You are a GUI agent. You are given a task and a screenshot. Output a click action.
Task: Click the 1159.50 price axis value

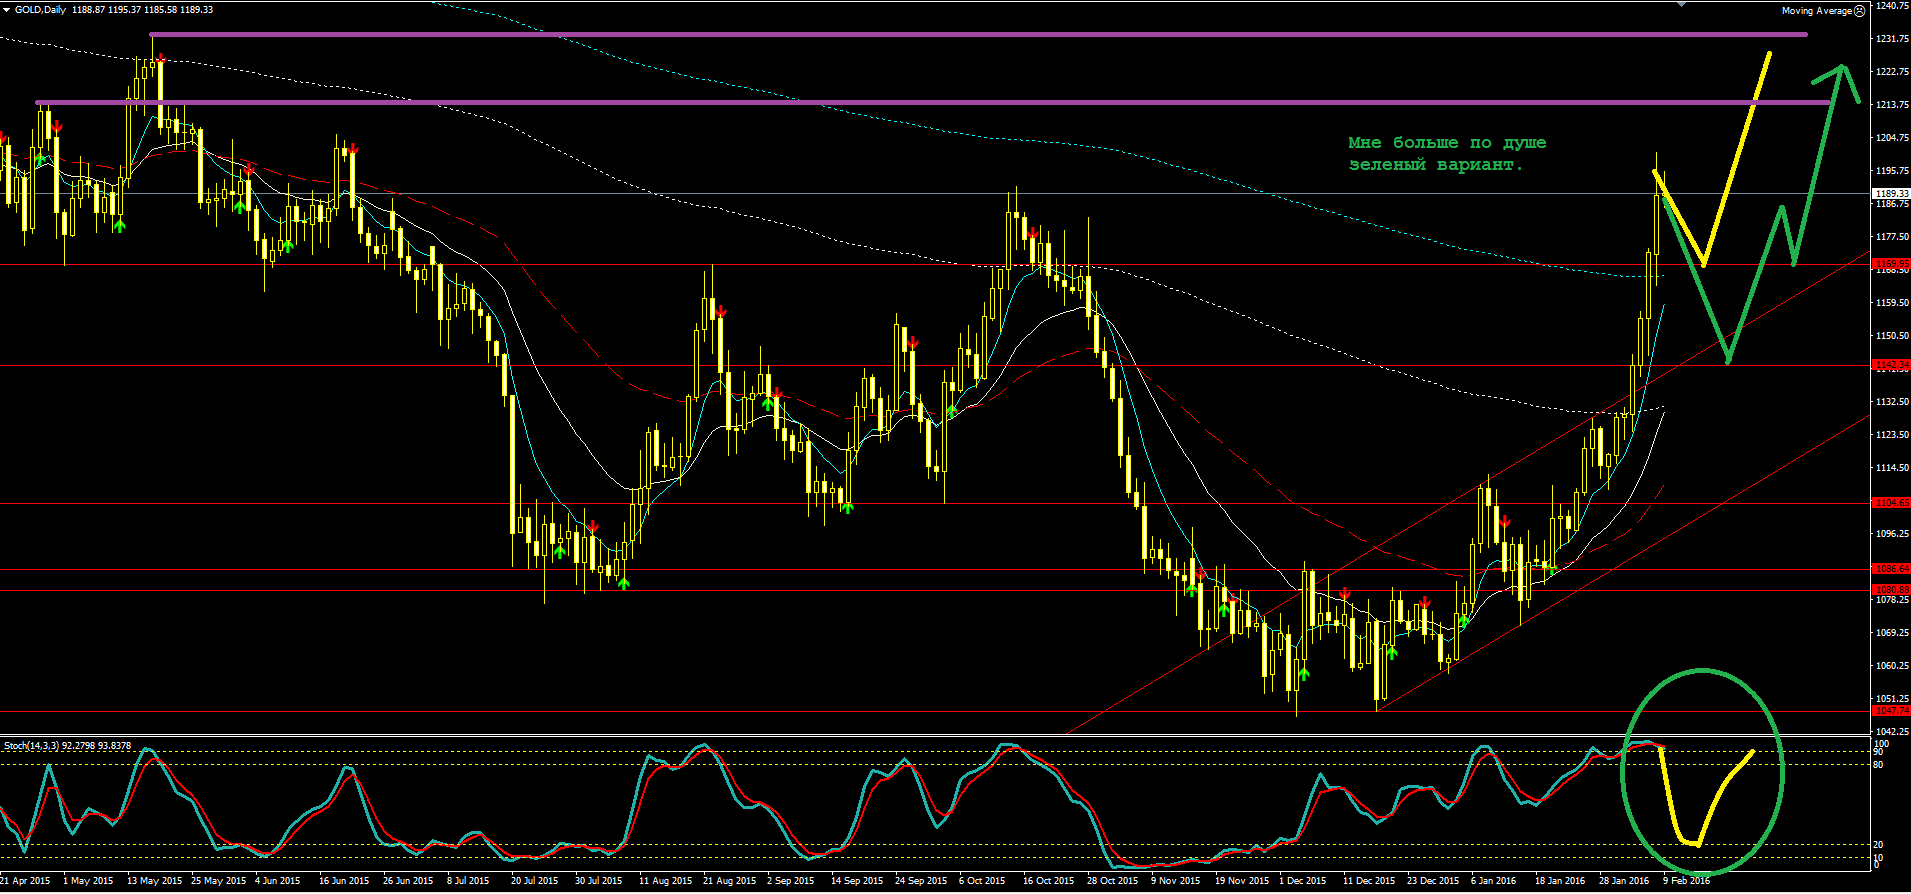pyautogui.click(x=1891, y=303)
